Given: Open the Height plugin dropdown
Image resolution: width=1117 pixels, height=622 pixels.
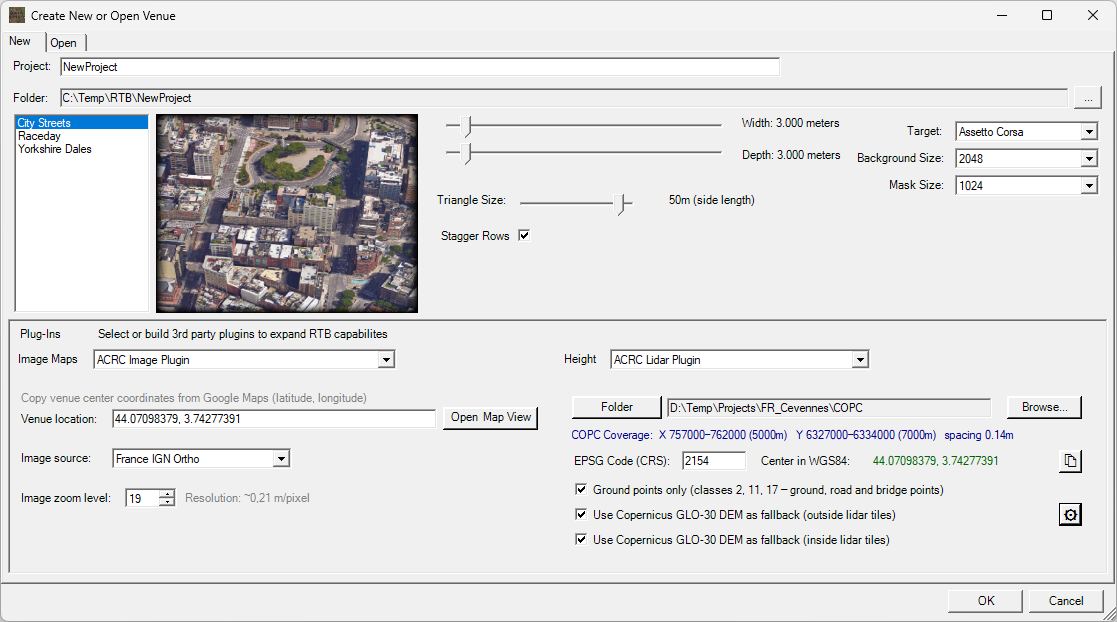Looking at the screenshot, I should [859, 360].
